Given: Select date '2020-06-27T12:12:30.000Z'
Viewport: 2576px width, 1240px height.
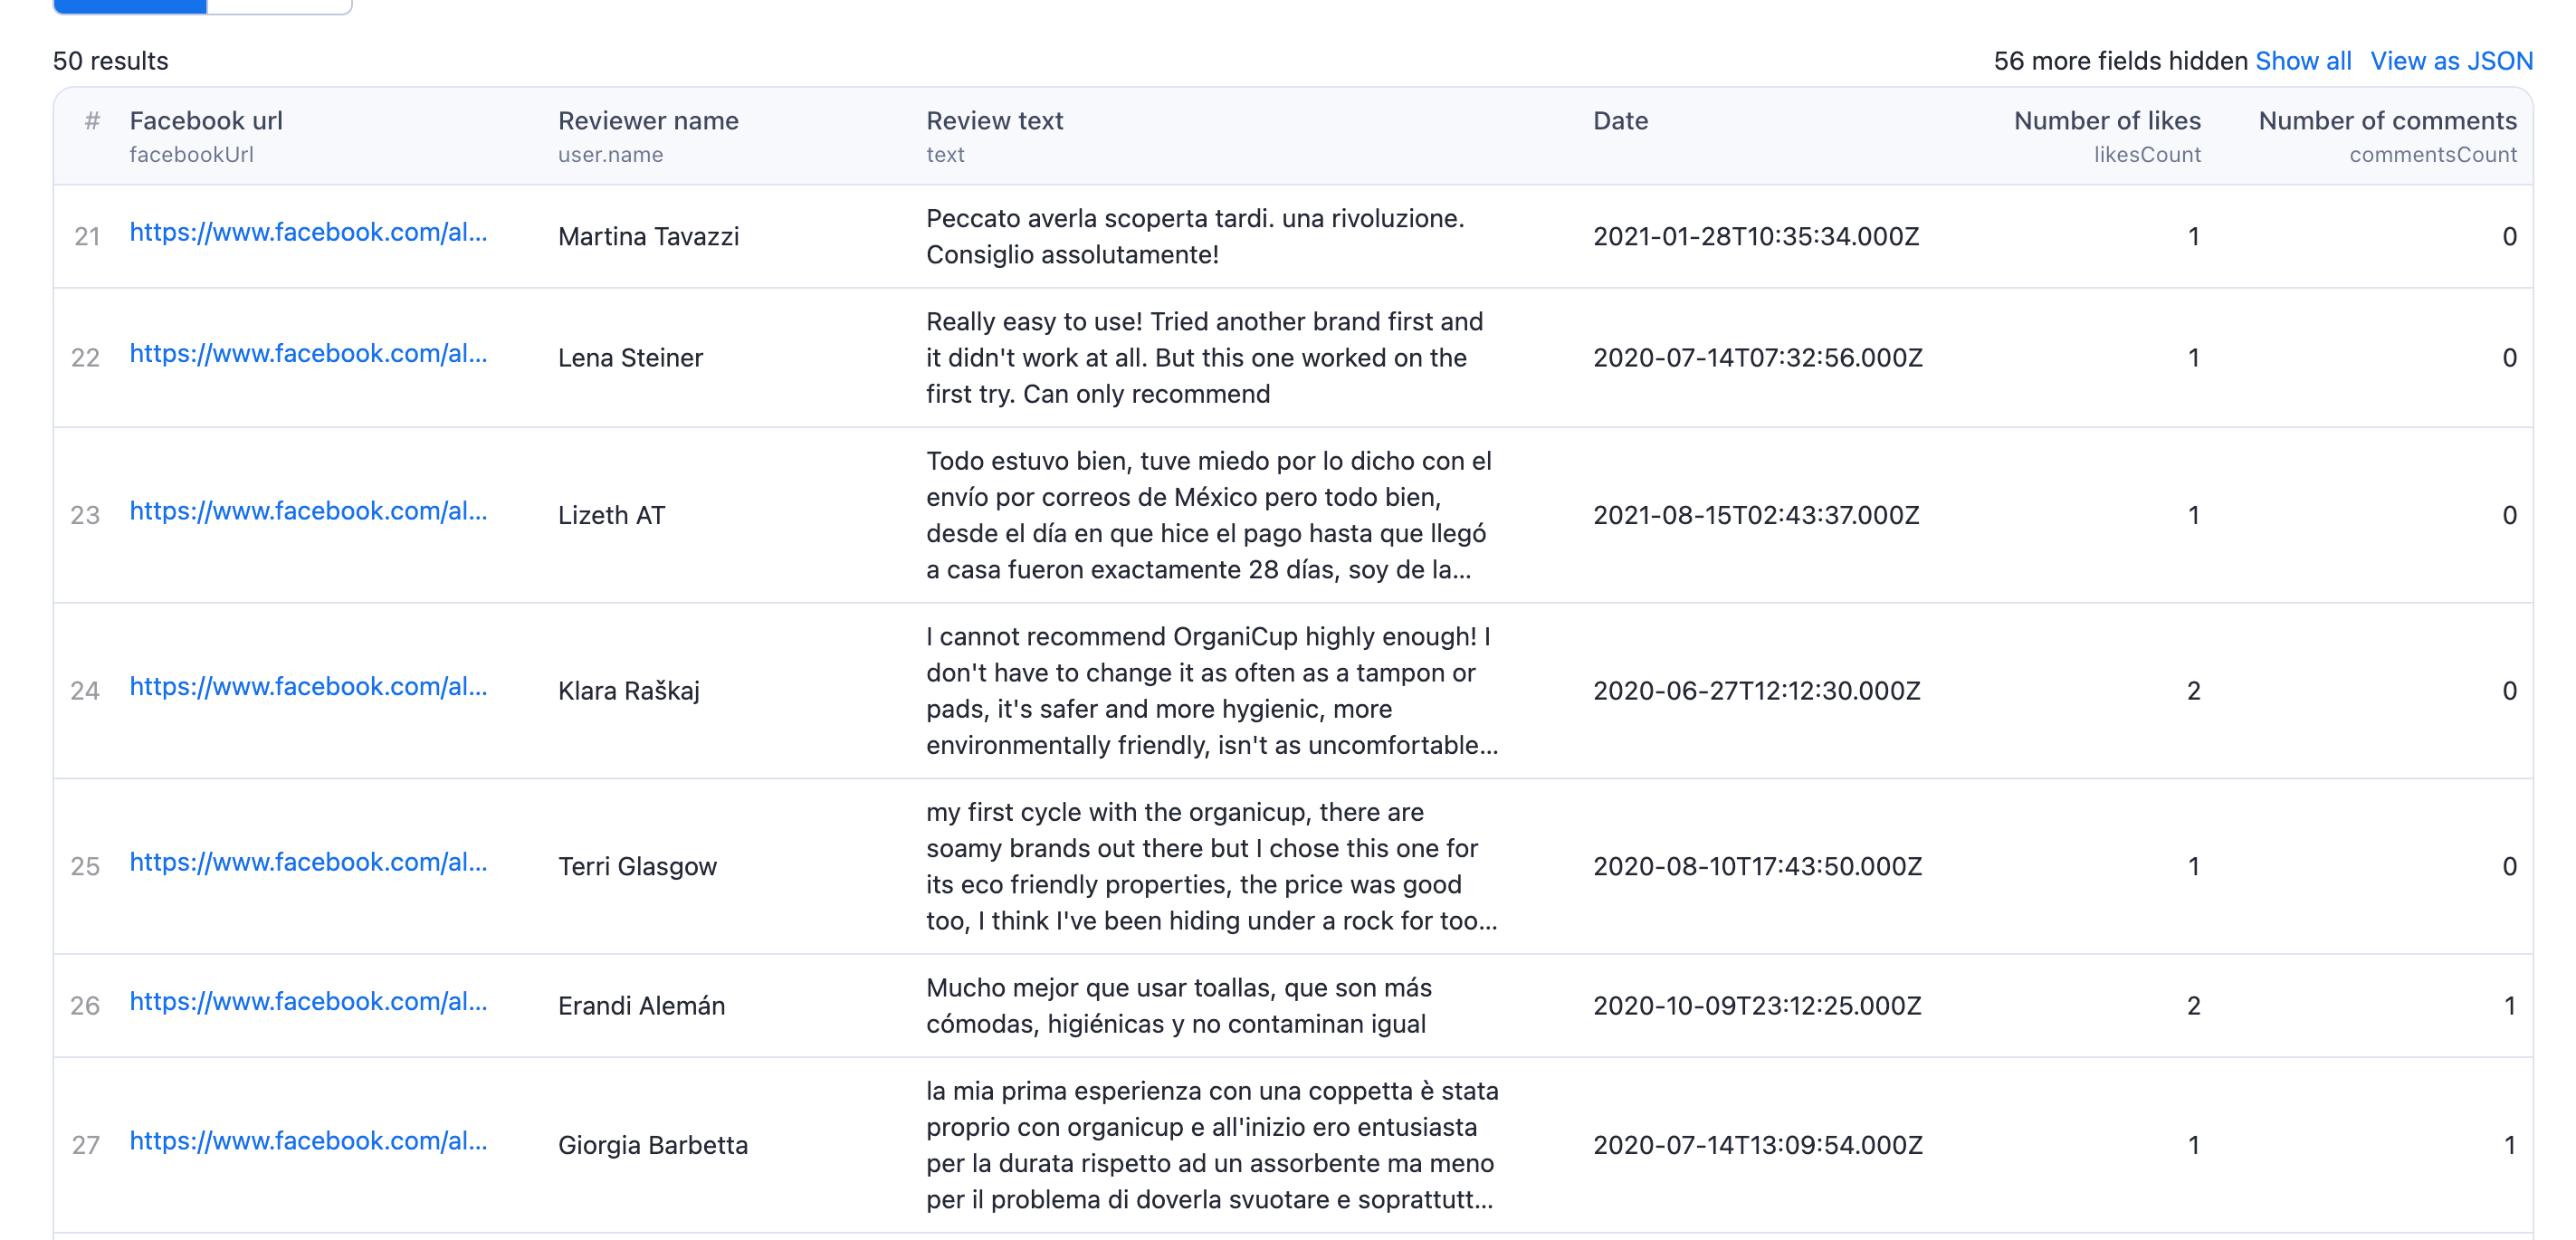Looking at the screenshot, I should (1756, 691).
